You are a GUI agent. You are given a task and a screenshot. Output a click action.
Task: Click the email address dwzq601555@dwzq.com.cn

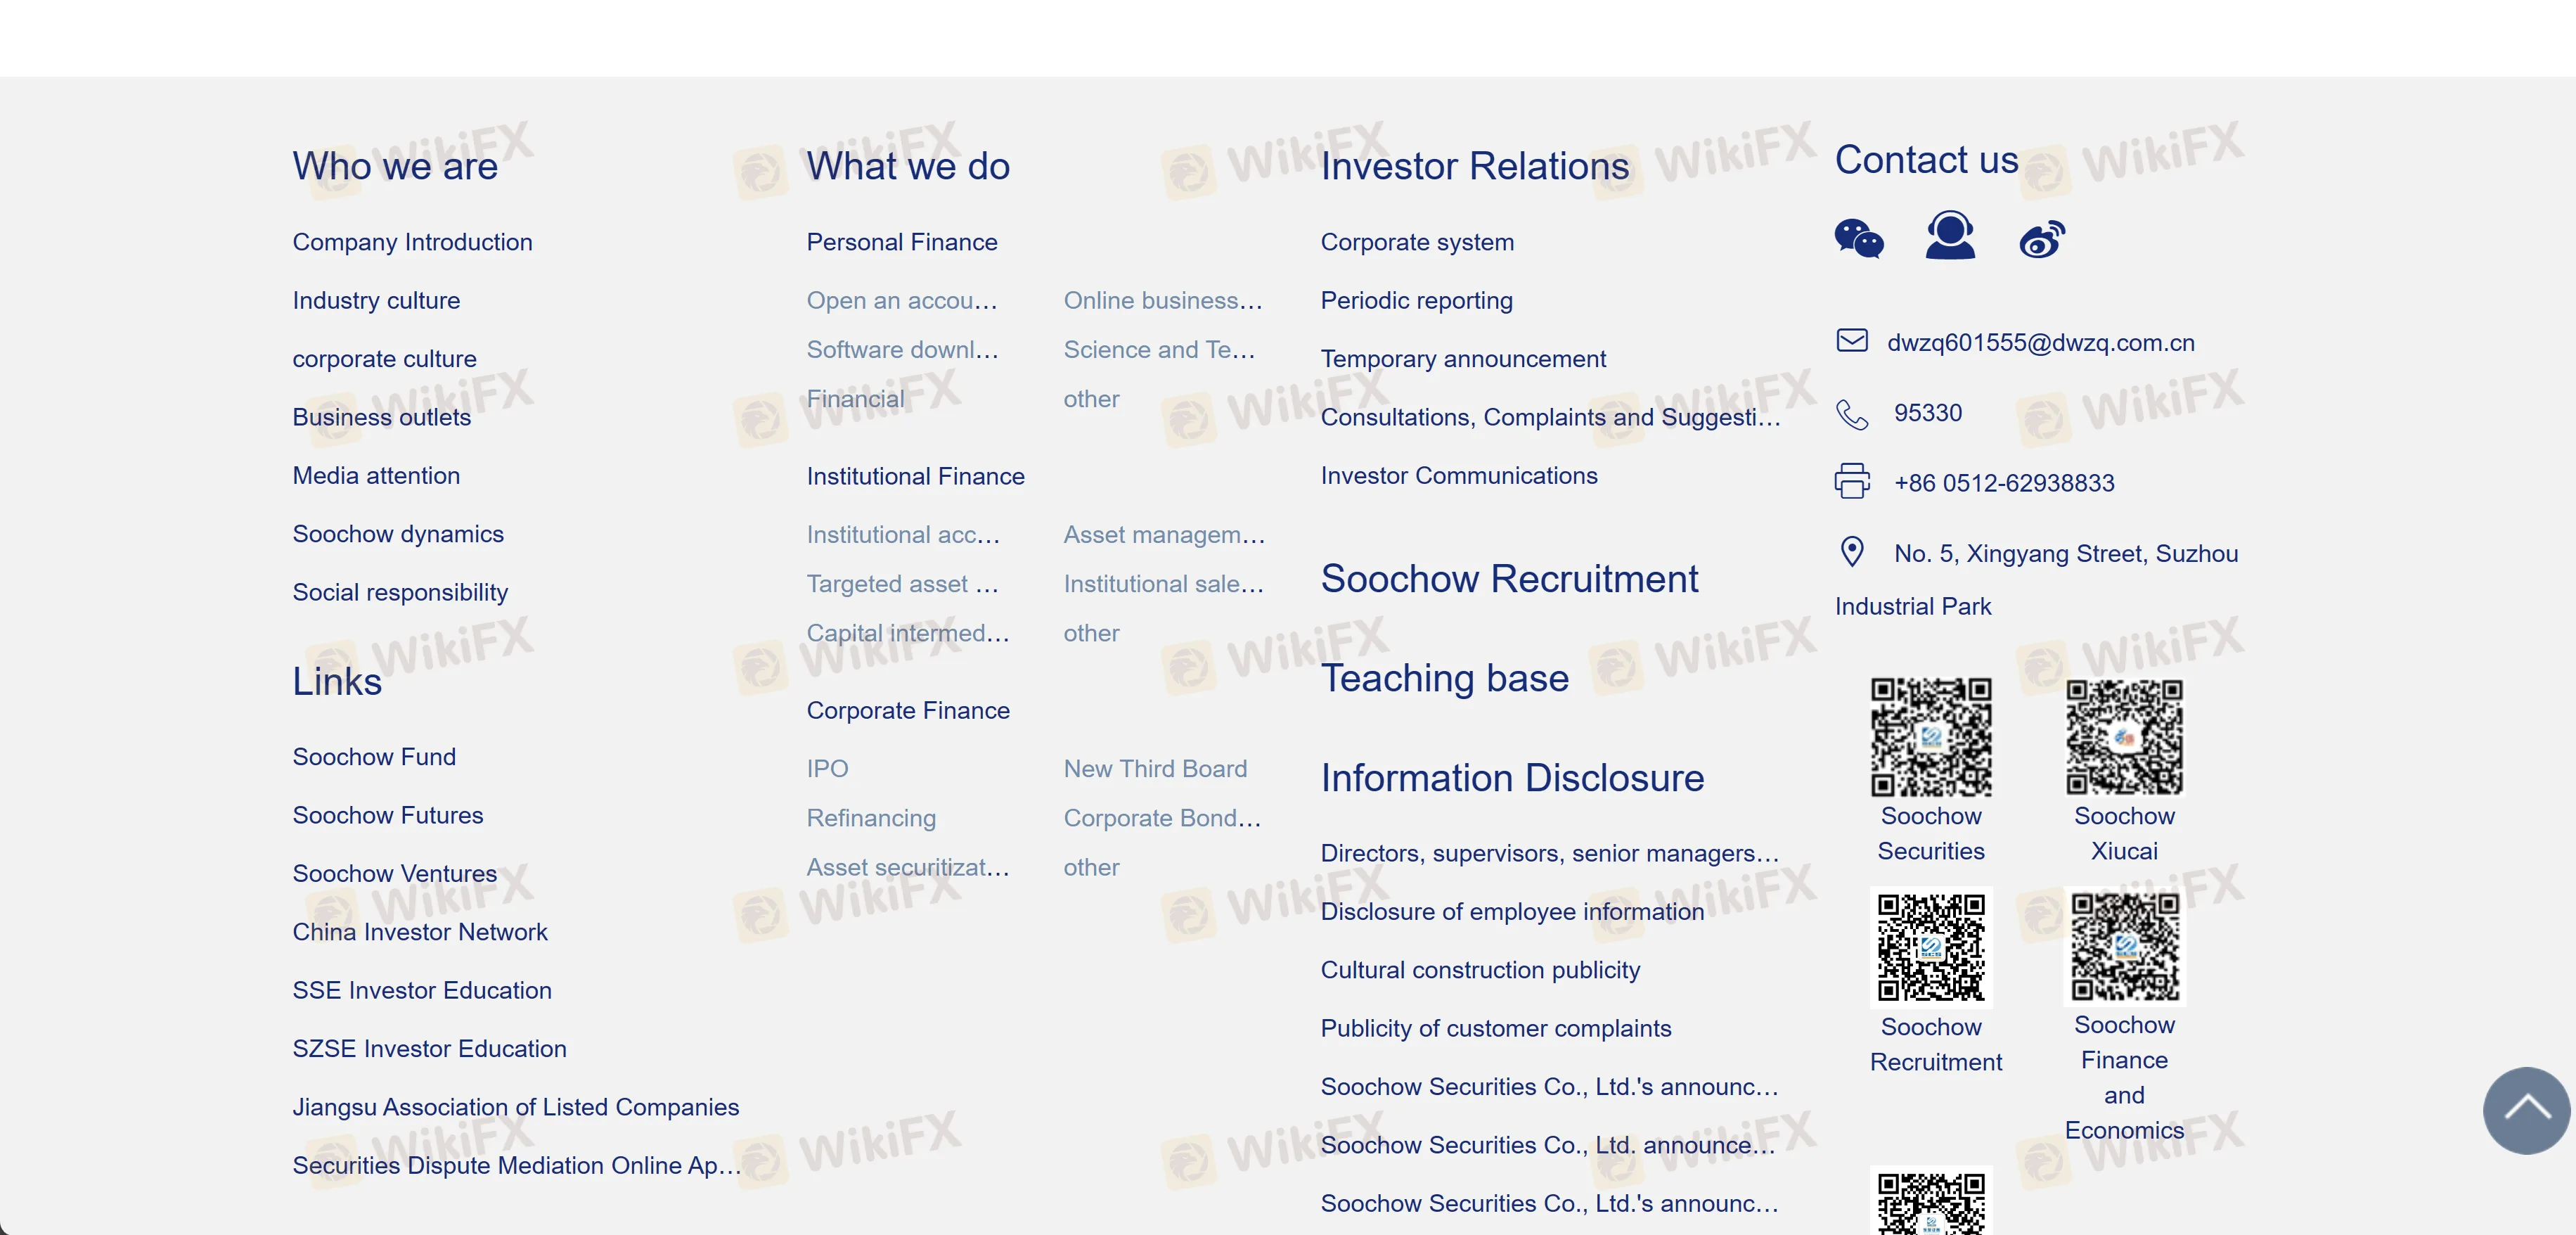[2040, 343]
